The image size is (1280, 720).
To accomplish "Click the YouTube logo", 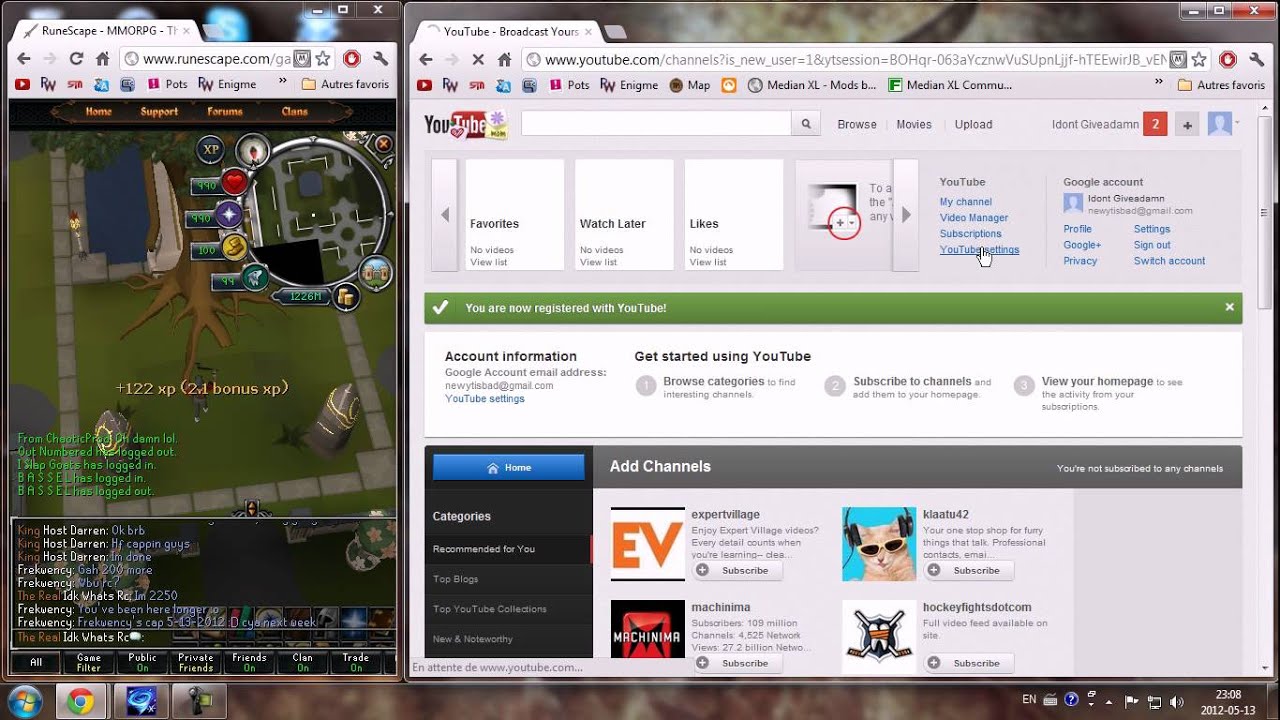I will (465, 124).
